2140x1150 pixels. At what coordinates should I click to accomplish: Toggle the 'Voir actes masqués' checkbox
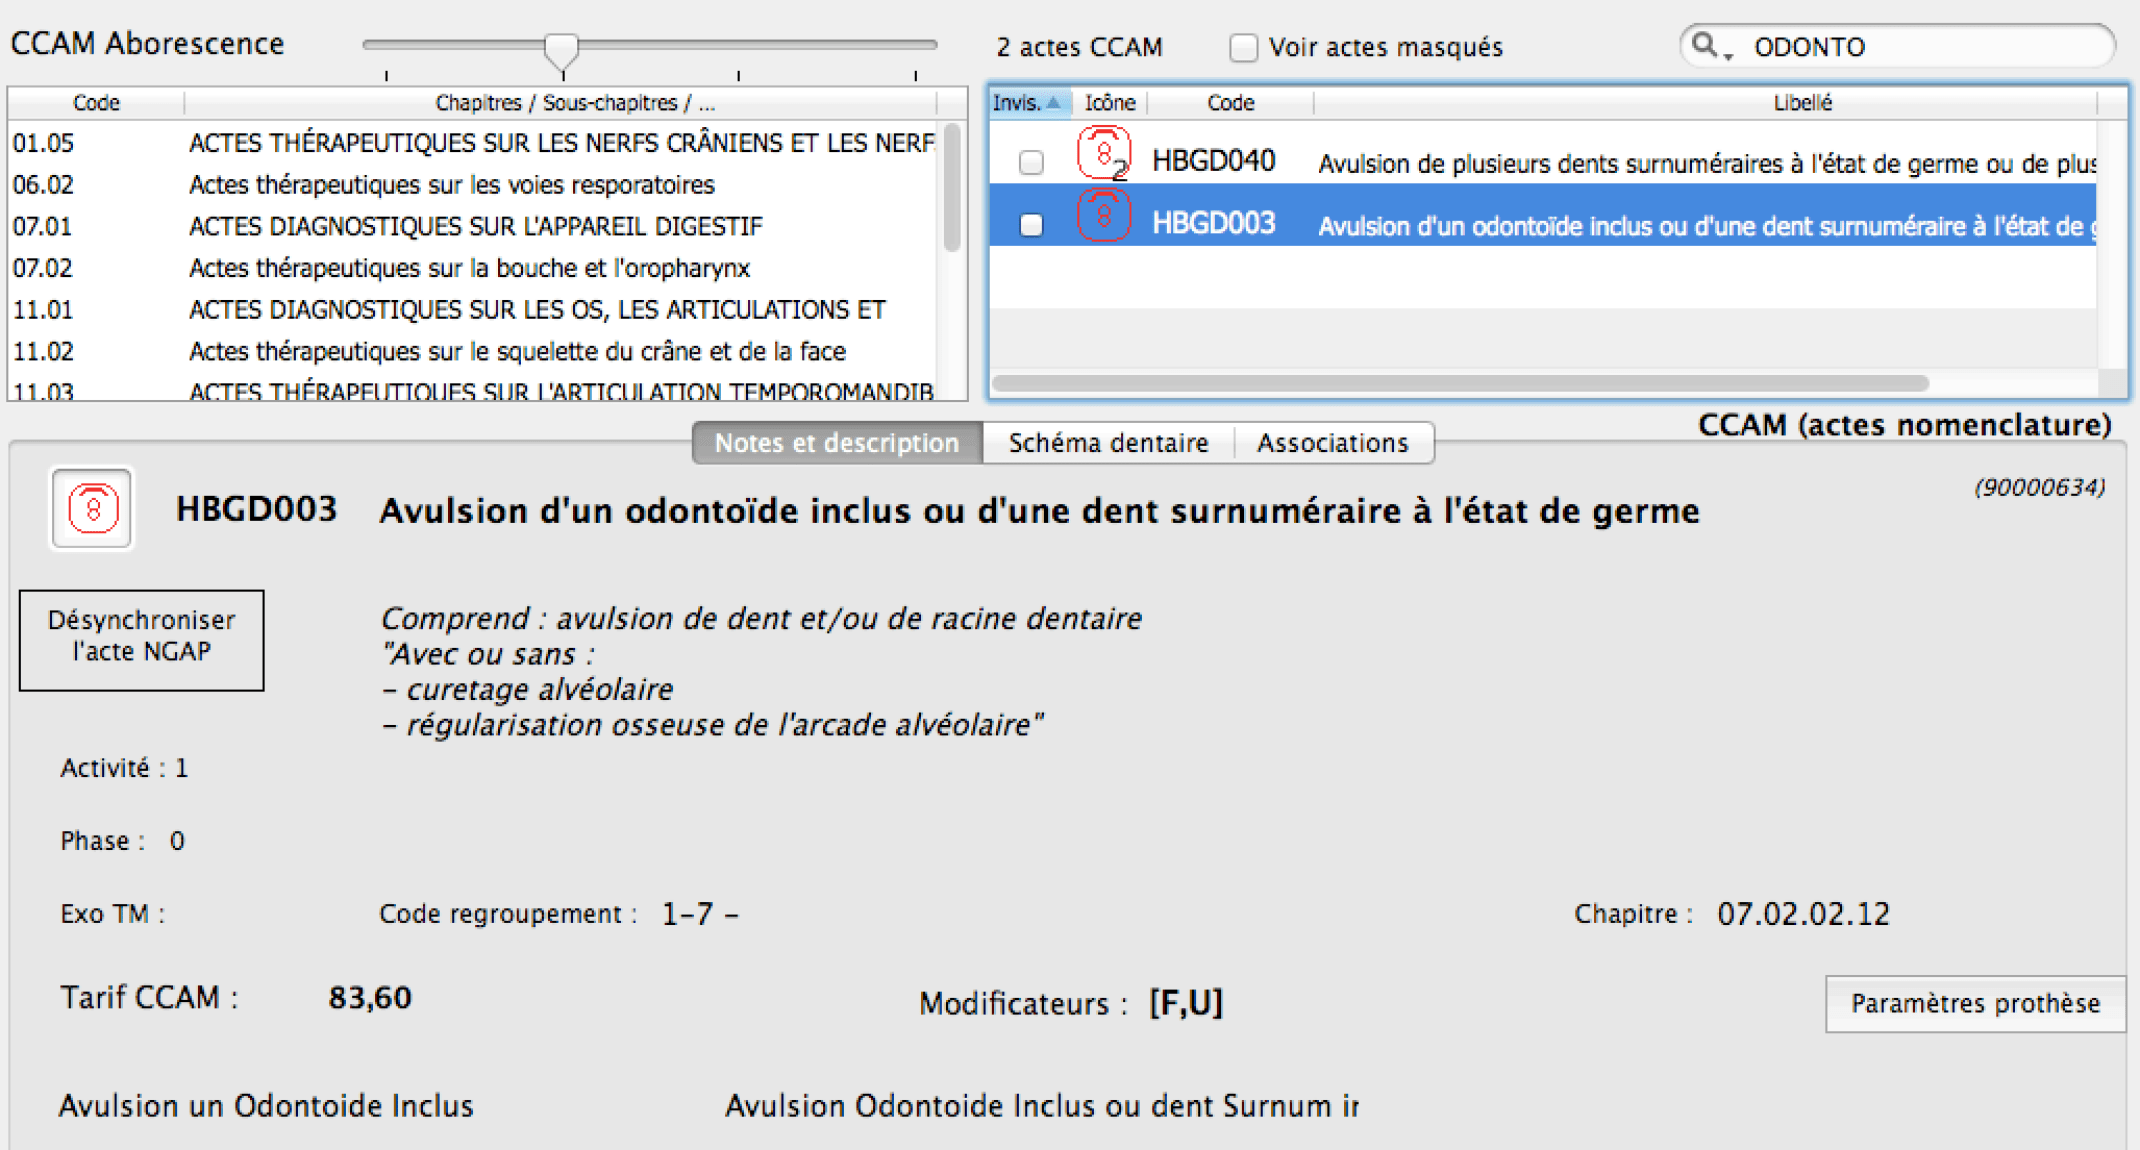tap(1243, 47)
